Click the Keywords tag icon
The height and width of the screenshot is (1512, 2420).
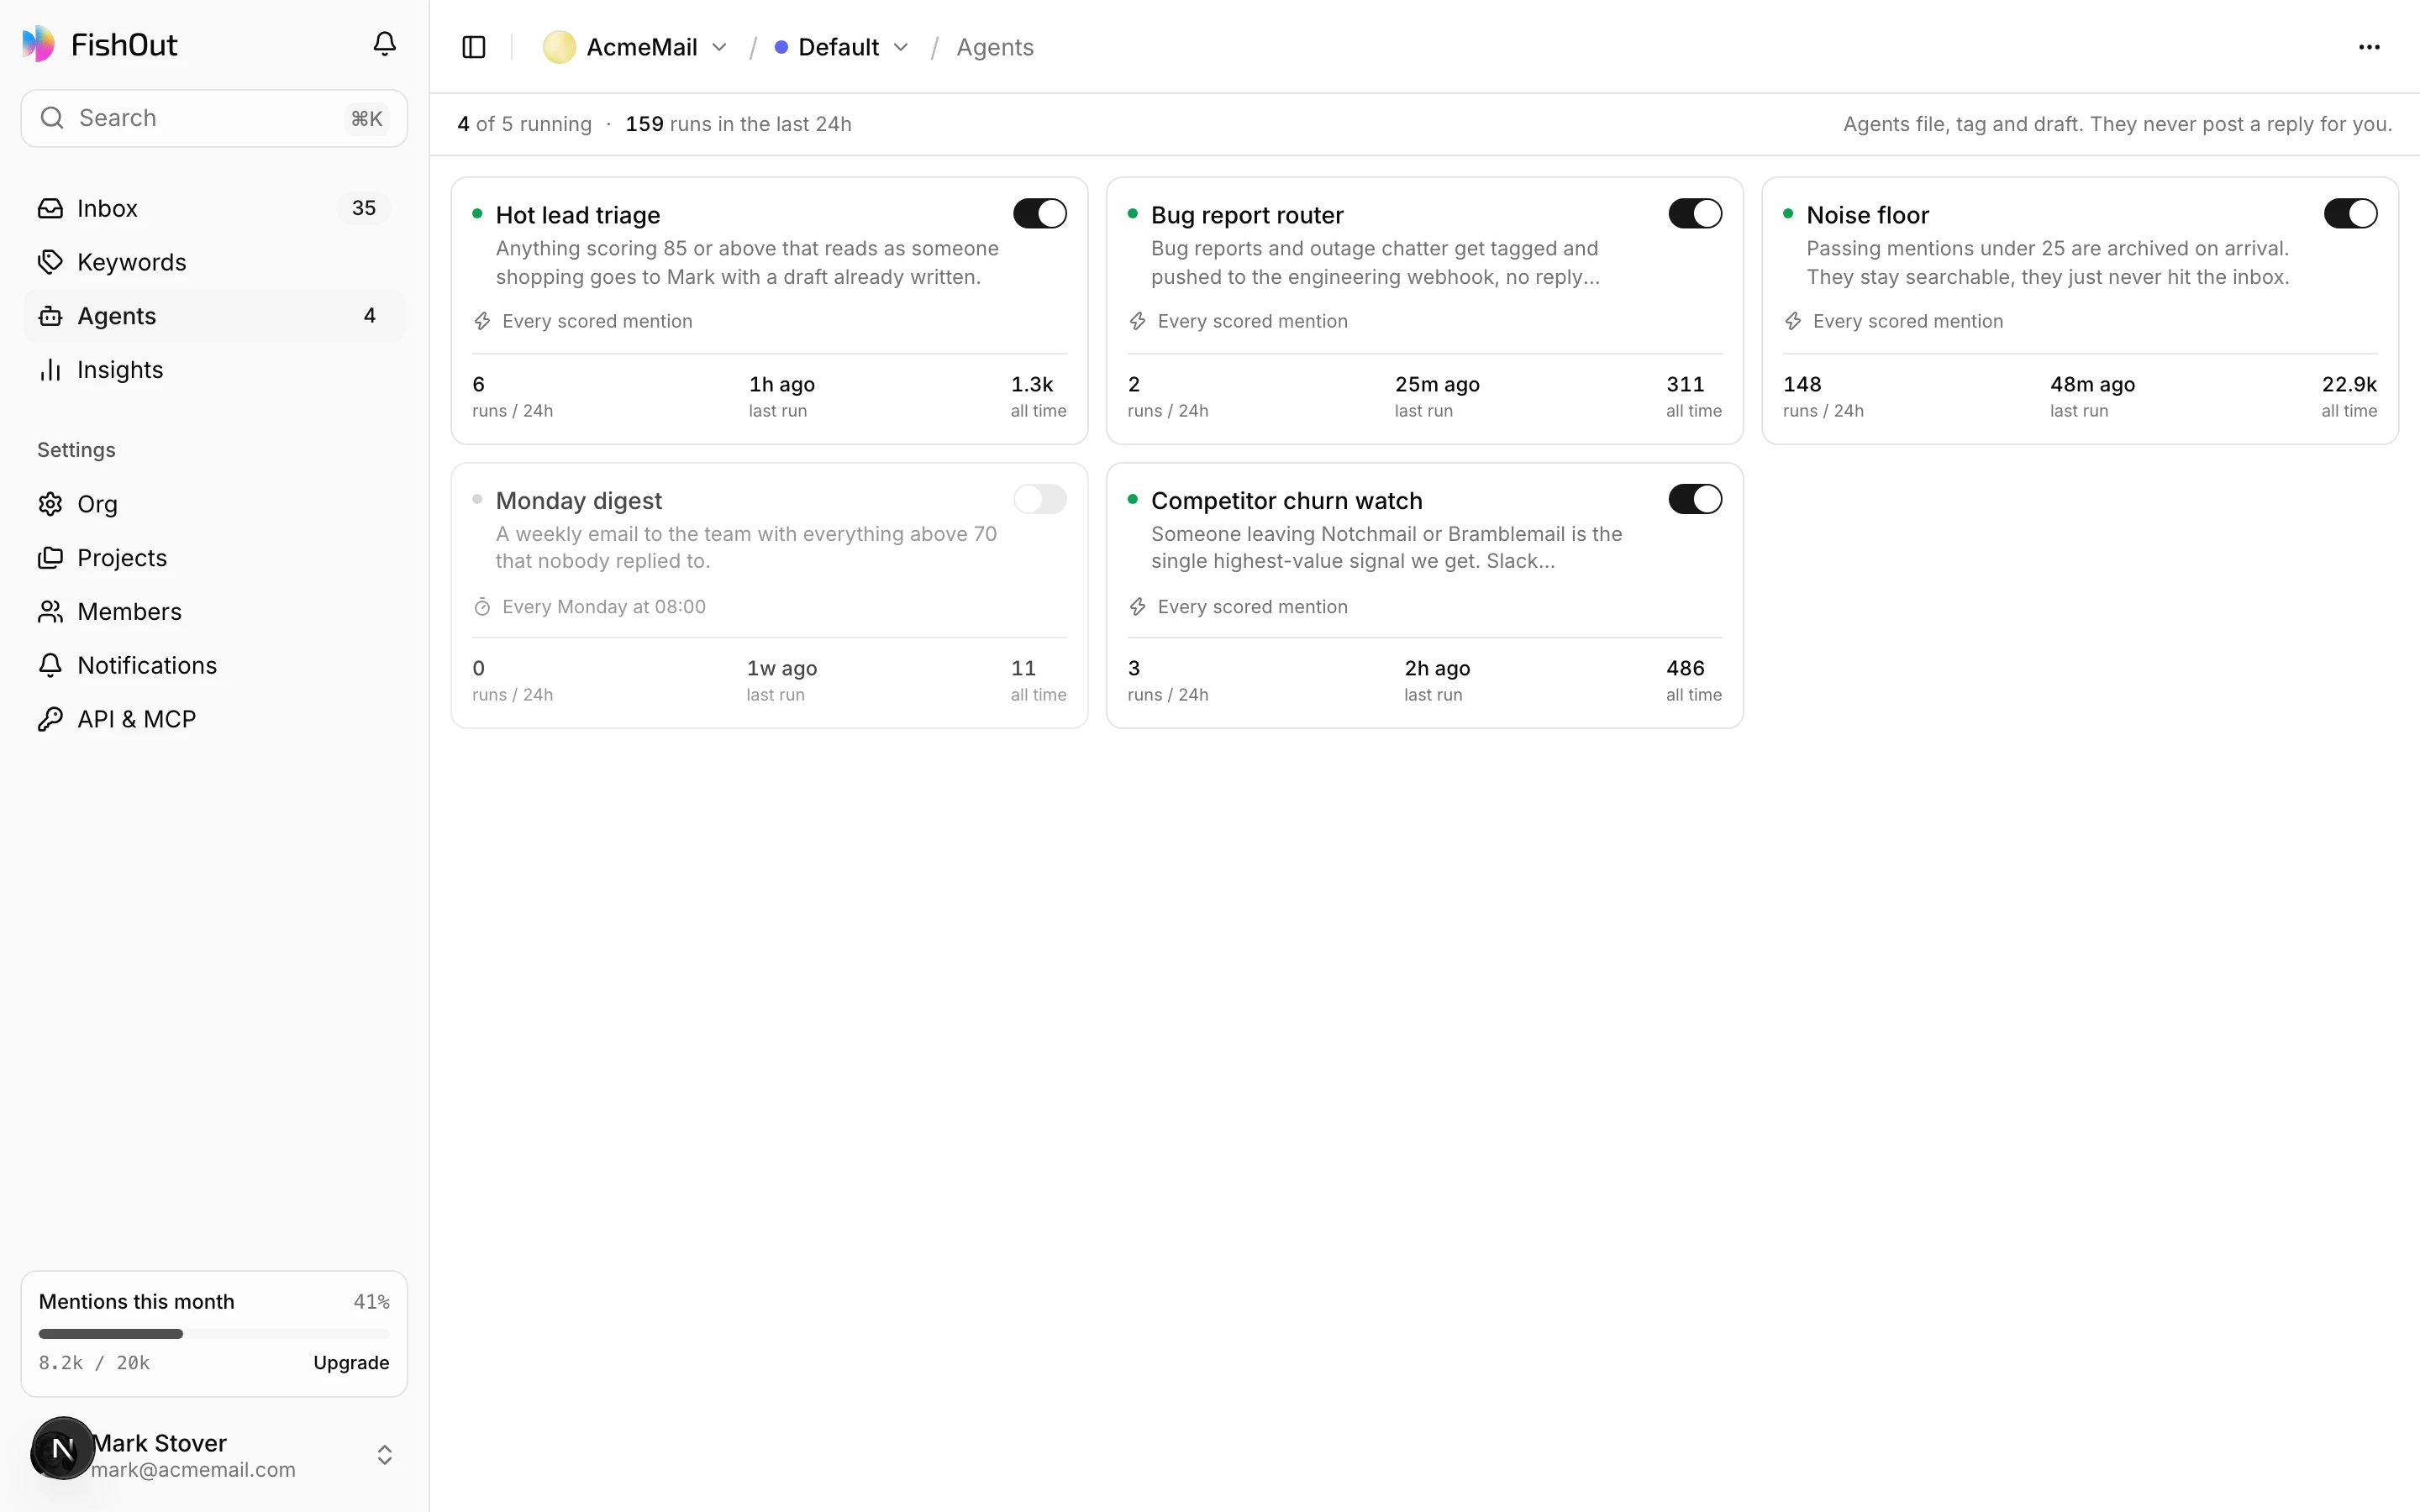50,262
